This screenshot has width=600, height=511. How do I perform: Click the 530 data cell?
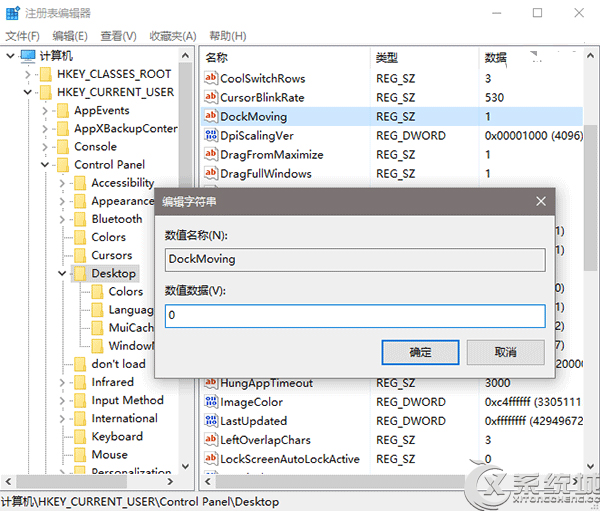tap(494, 97)
